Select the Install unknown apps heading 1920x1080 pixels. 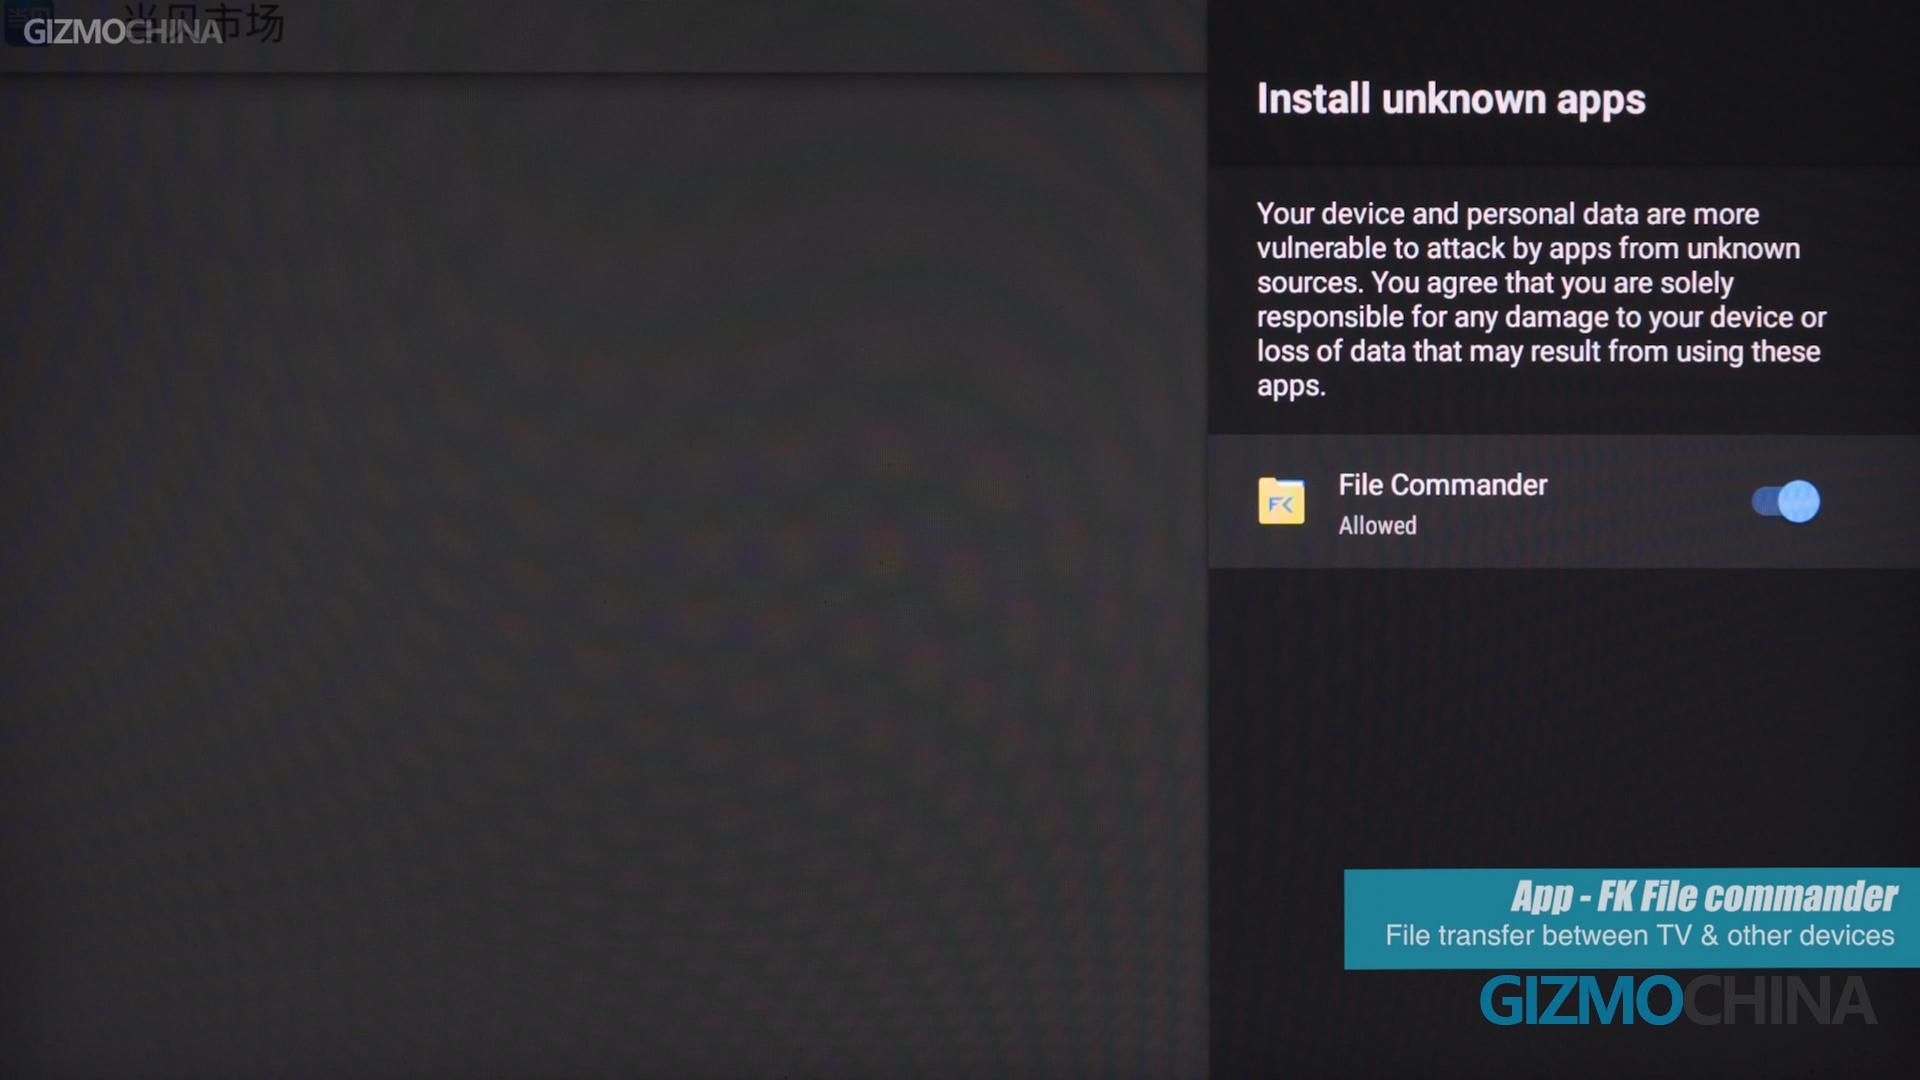point(1452,99)
